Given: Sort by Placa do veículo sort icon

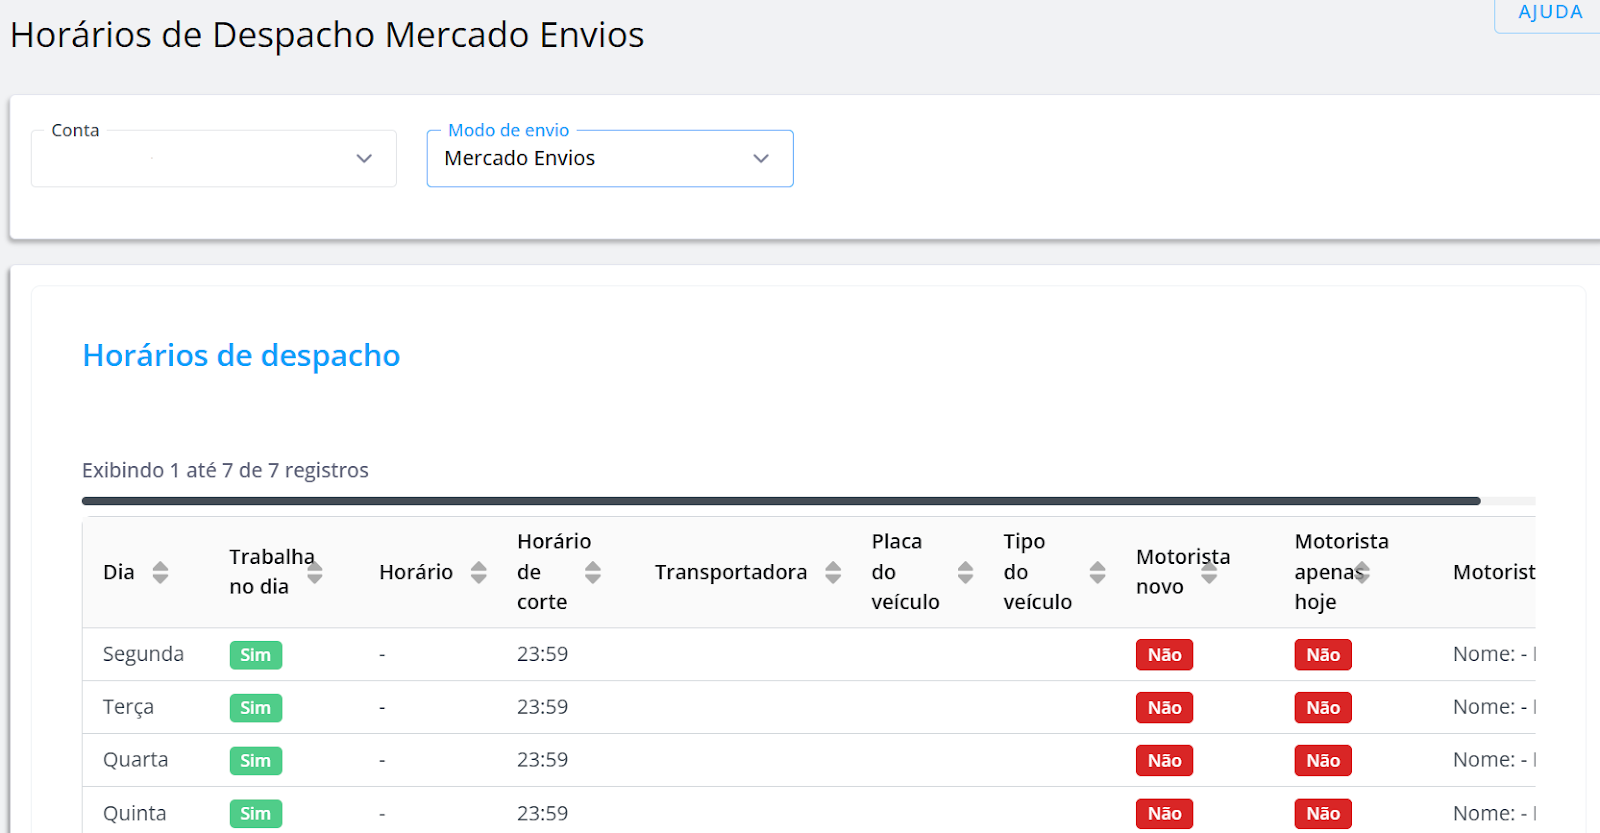Looking at the screenshot, I should click(965, 572).
